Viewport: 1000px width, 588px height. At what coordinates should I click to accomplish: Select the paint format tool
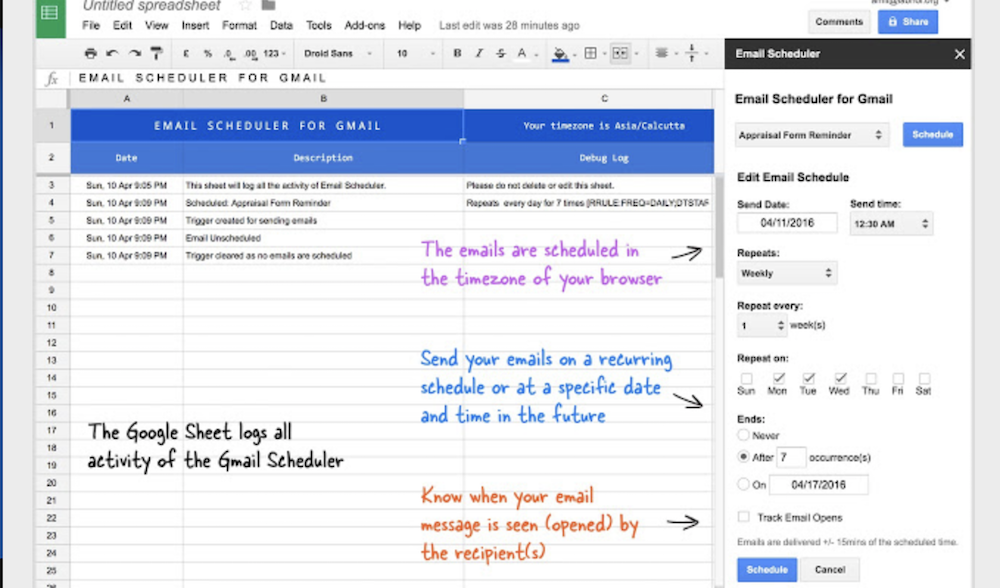pos(157,53)
